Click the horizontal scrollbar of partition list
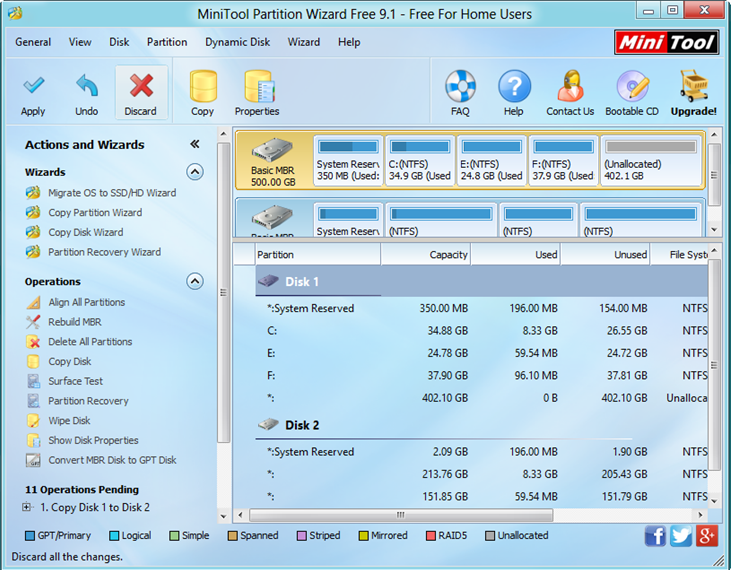This screenshot has height=570, width=731. (401, 515)
